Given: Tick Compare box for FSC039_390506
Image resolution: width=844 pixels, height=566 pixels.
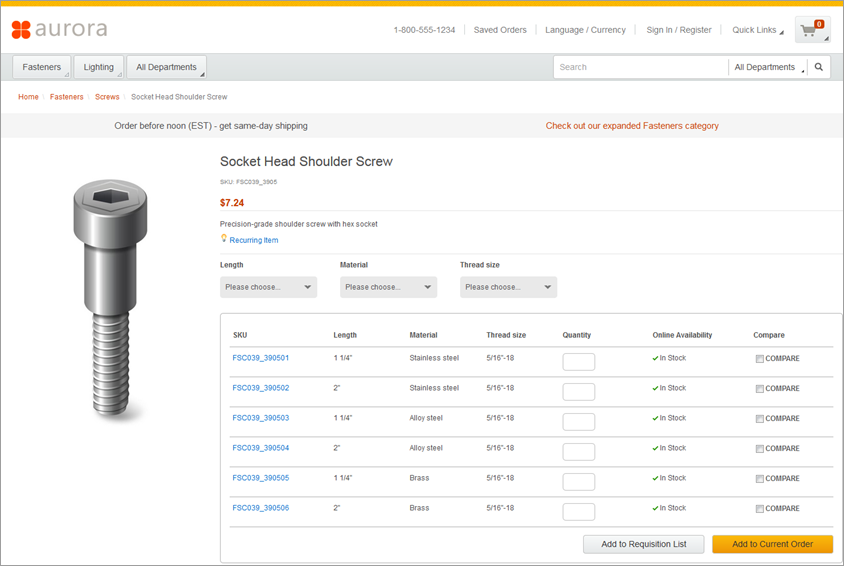Looking at the screenshot, I should [x=760, y=509].
